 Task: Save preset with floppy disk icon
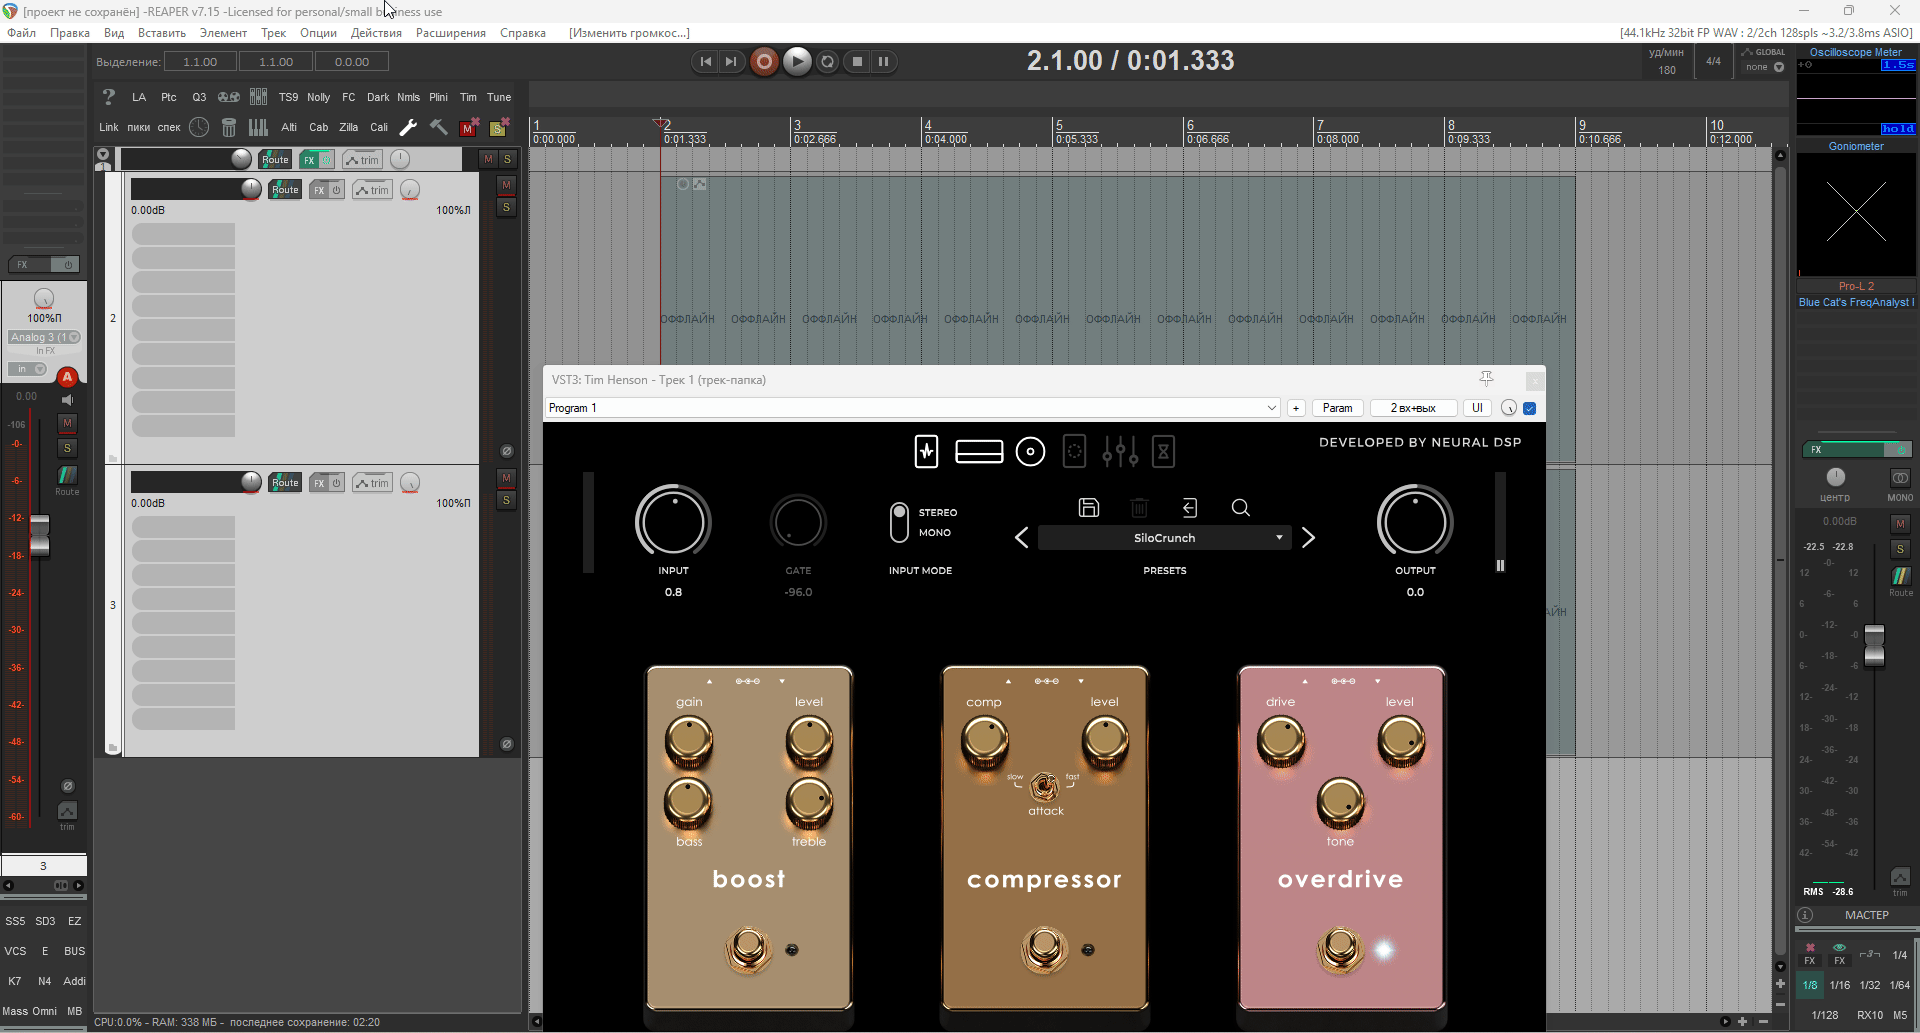(1089, 508)
